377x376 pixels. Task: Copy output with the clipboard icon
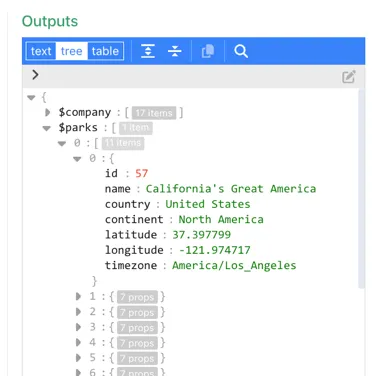208,51
